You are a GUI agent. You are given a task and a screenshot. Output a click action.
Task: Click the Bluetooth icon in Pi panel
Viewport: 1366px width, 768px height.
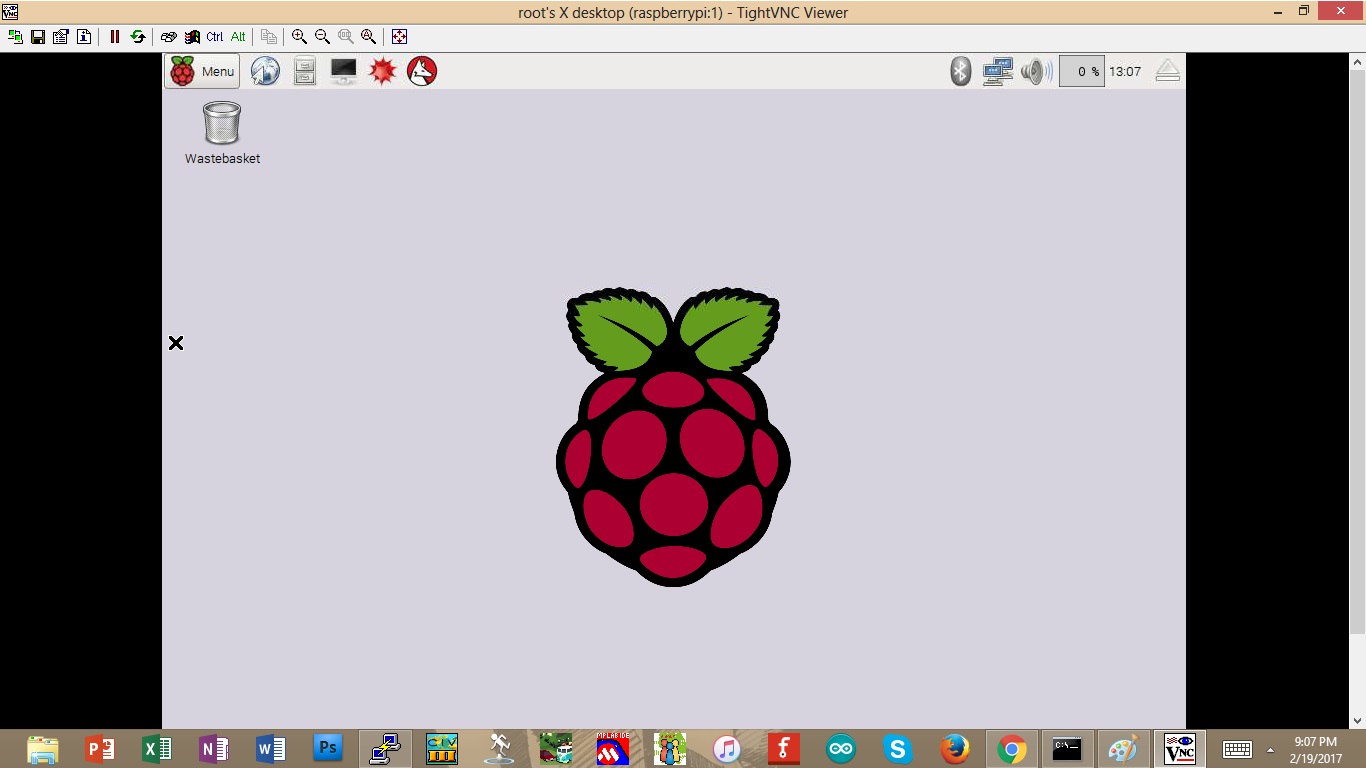pos(960,71)
